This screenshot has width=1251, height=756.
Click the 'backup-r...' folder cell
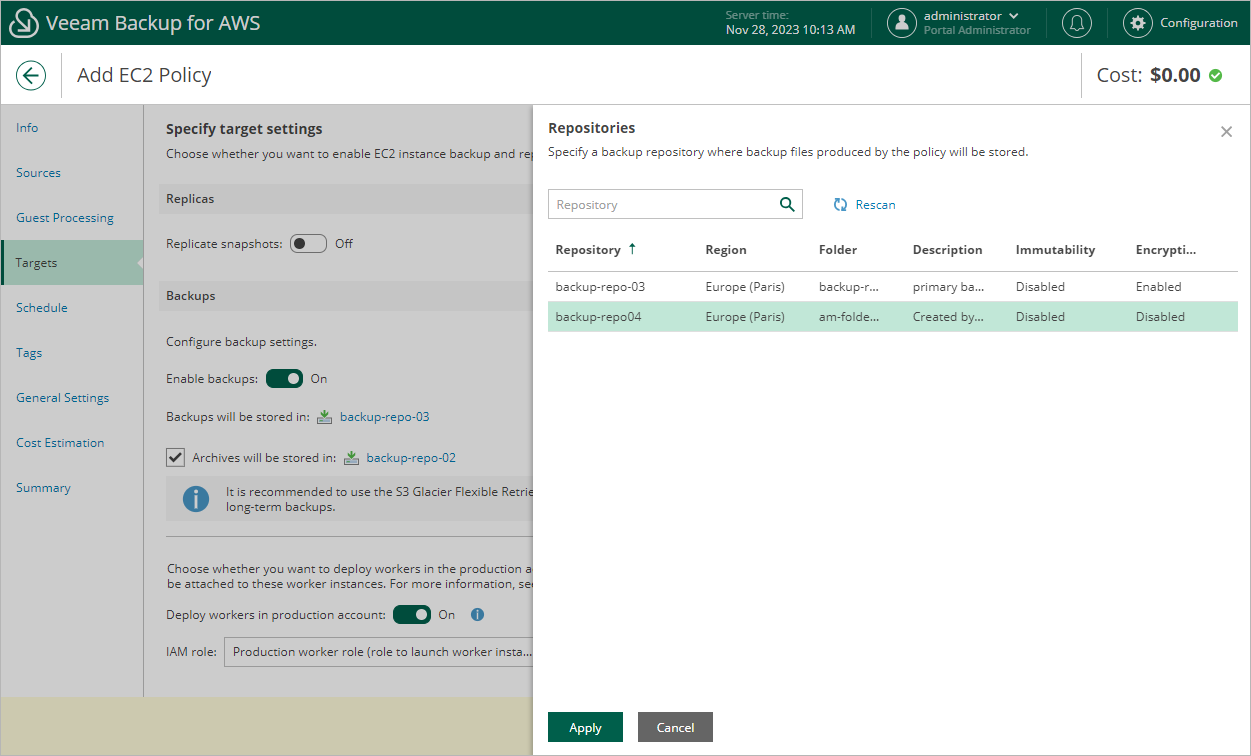pos(849,287)
